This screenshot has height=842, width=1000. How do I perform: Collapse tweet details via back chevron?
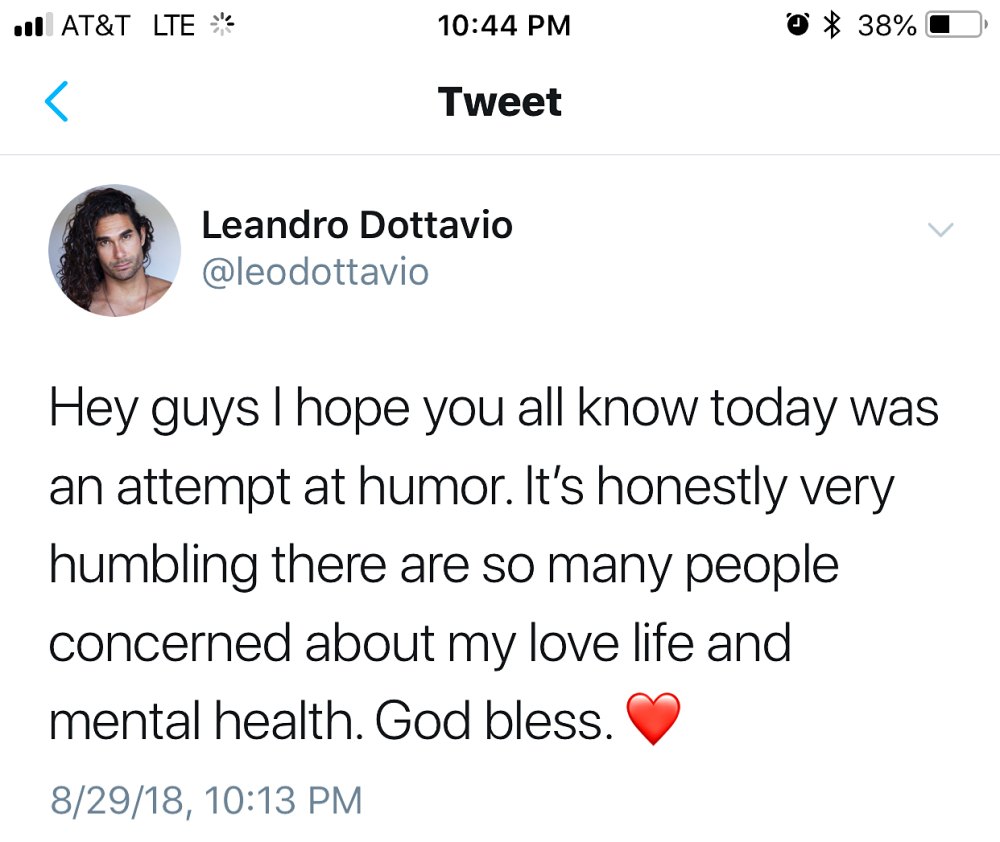pyautogui.click(x=57, y=100)
